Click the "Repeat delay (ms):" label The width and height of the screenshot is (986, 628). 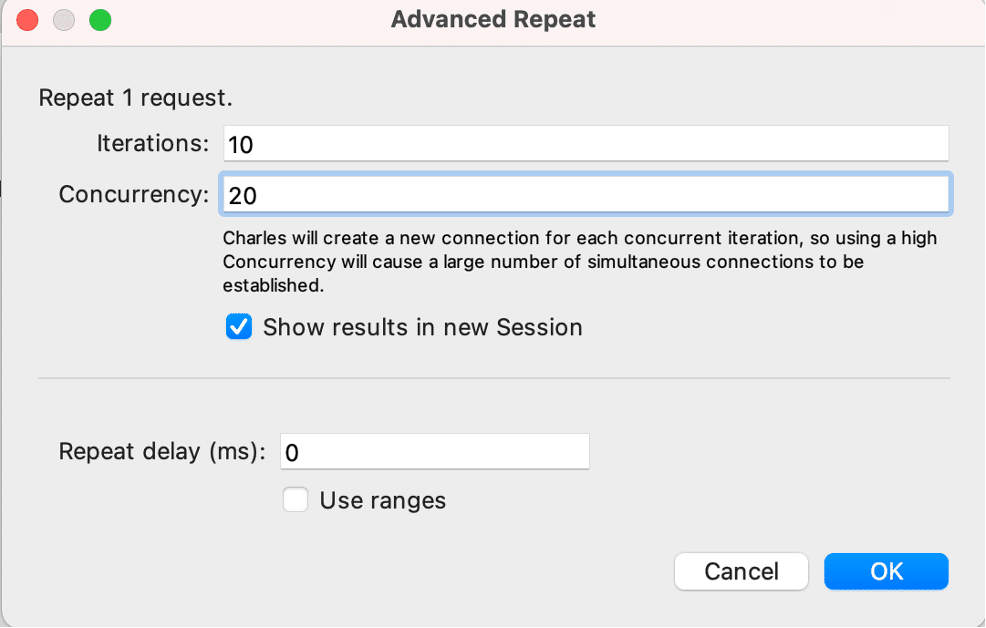(x=162, y=451)
